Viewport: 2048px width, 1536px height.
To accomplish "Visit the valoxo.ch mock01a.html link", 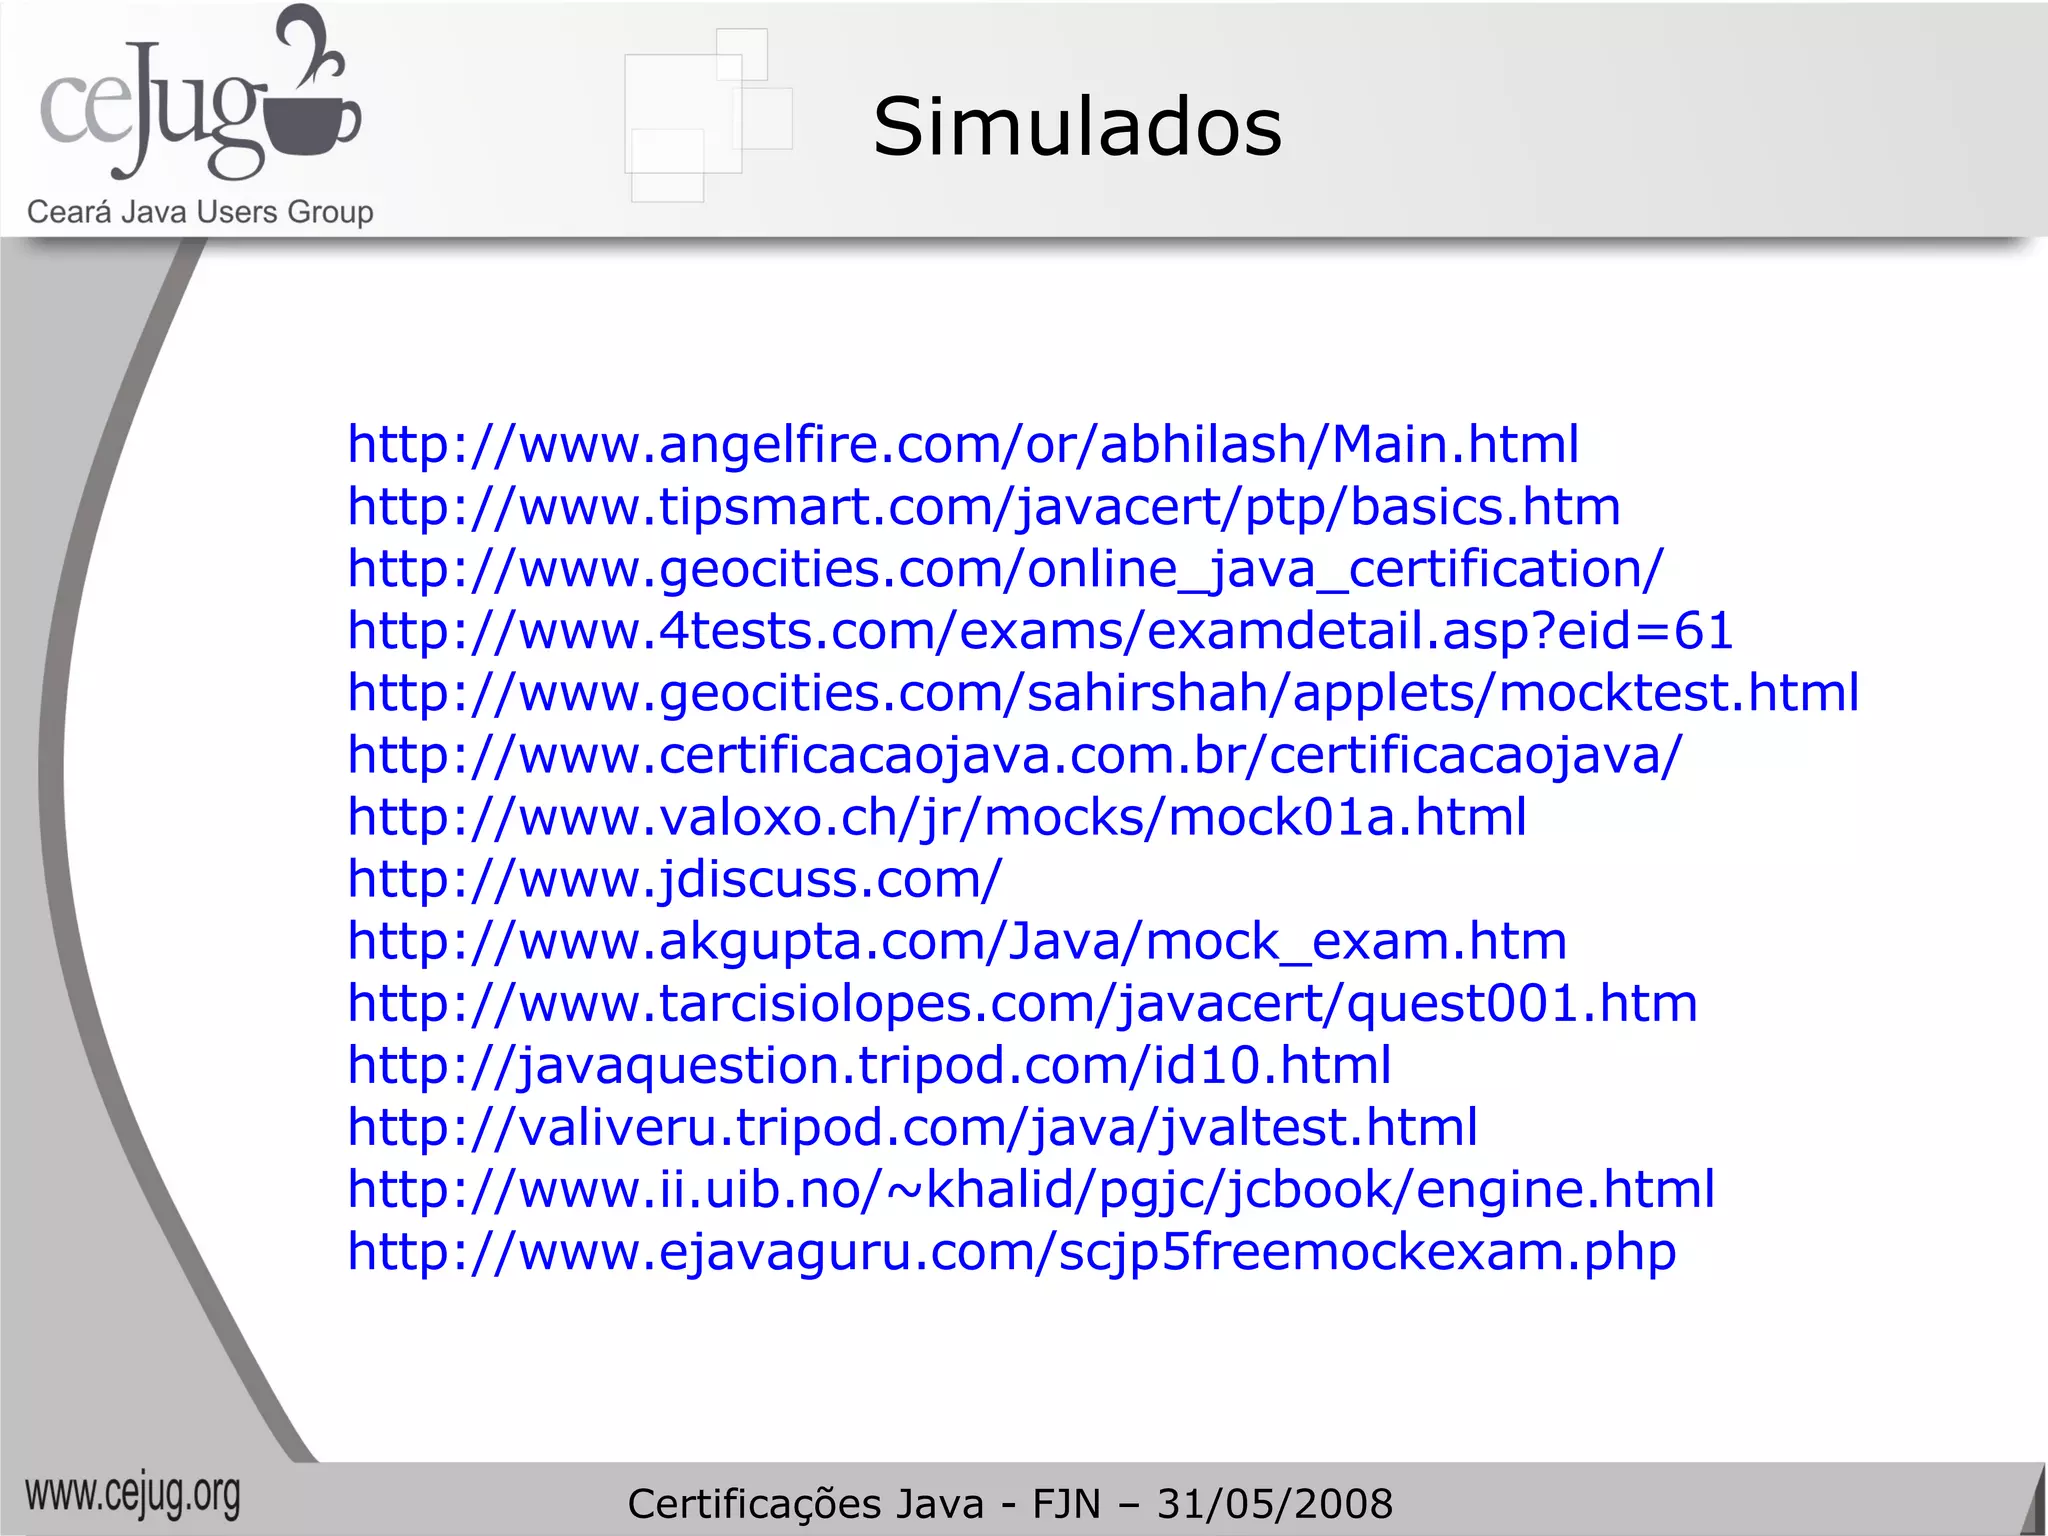I will coord(937,818).
